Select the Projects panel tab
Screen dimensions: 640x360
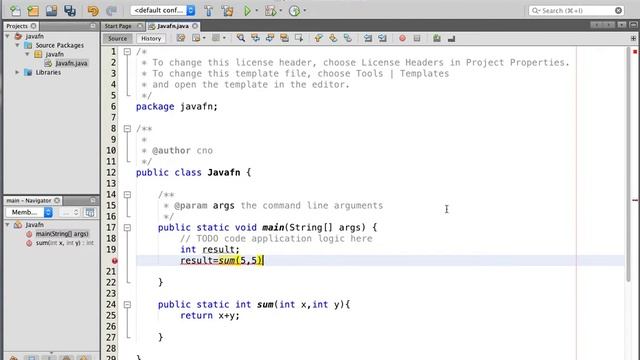click(17, 26)
